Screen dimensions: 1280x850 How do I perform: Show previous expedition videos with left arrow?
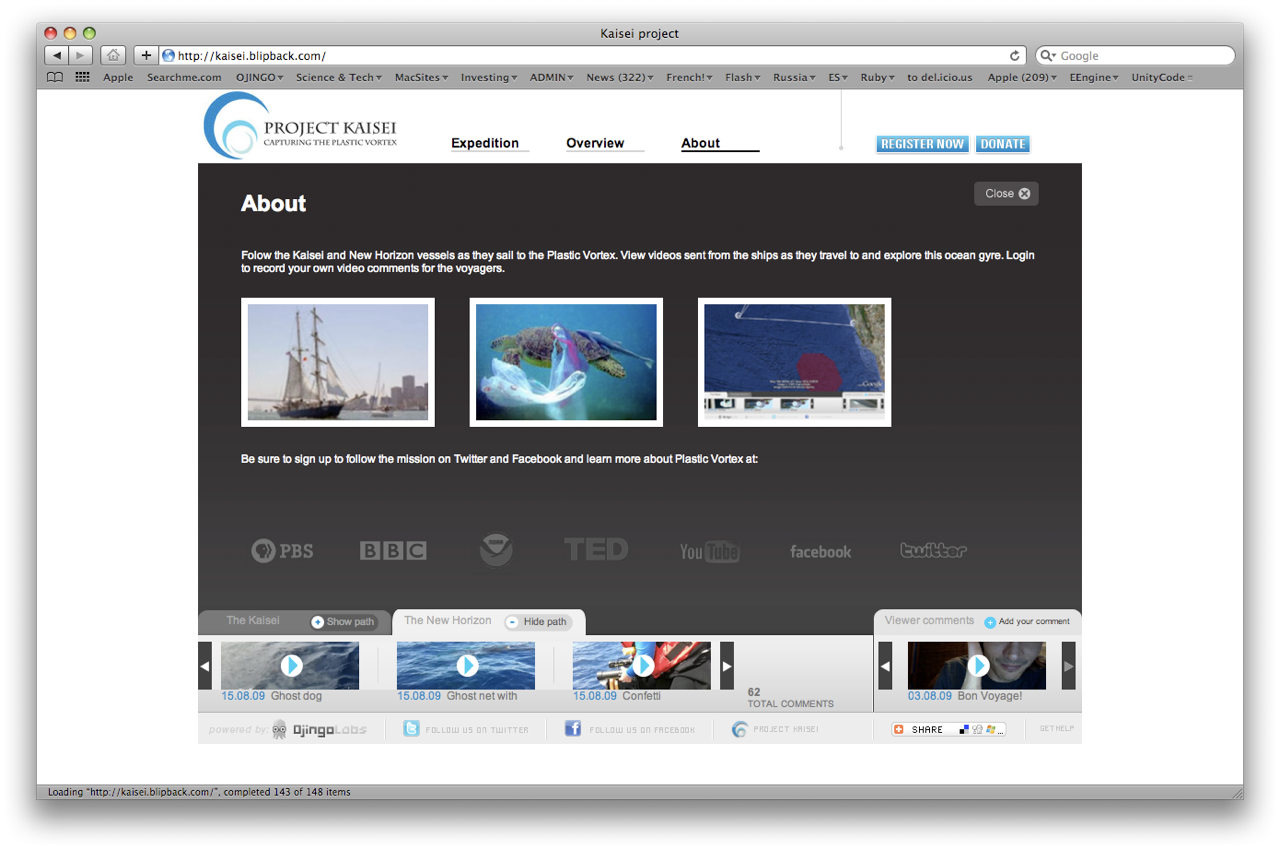[x=205, y=666]
